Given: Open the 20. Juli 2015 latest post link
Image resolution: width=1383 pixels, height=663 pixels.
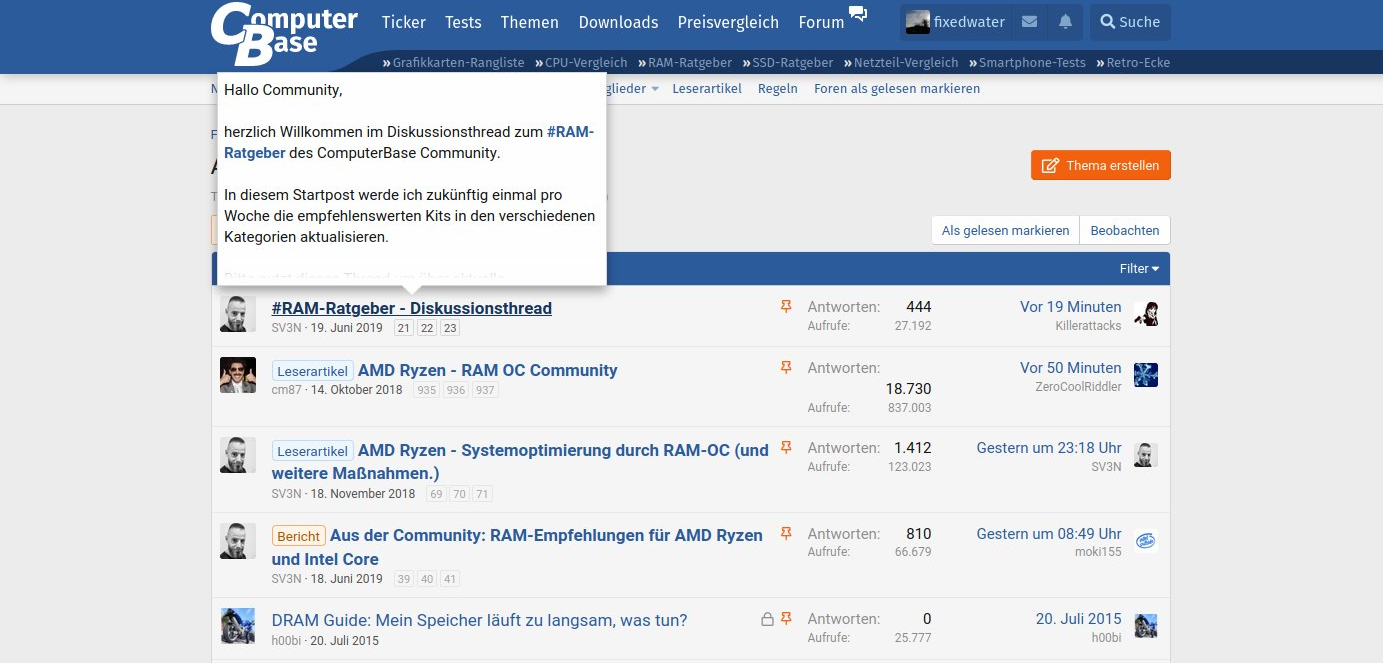Looking at the screenshot, I should point(1078,619).
